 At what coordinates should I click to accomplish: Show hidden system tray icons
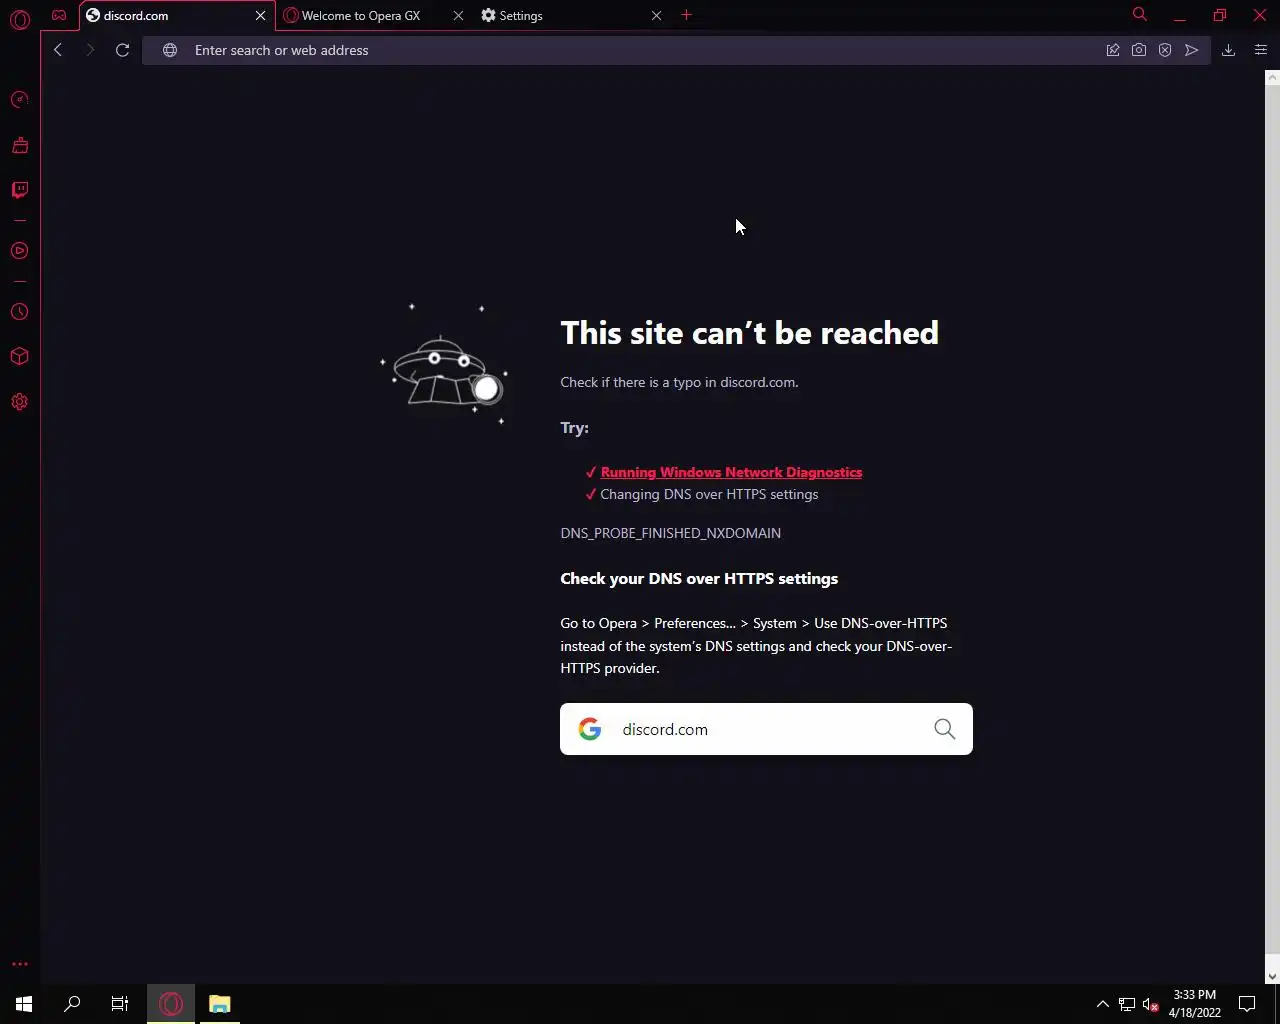[x=1102, y=1004]
